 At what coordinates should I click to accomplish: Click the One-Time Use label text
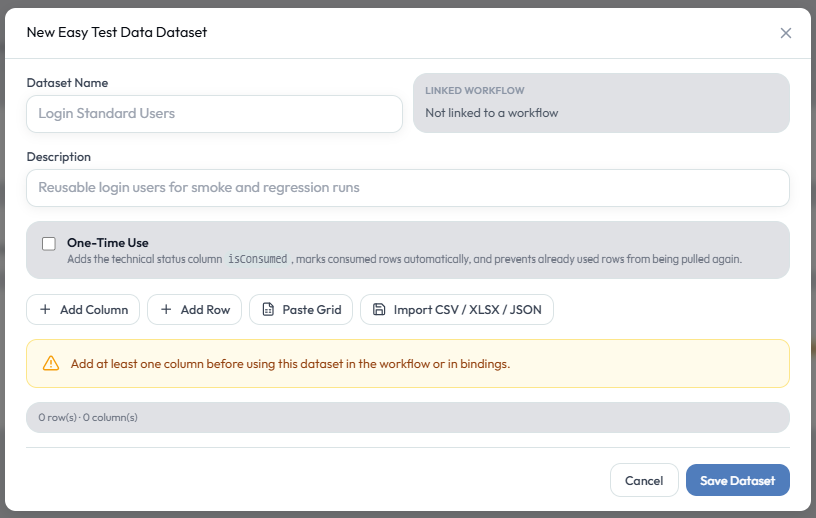click(x=108, y=243)
